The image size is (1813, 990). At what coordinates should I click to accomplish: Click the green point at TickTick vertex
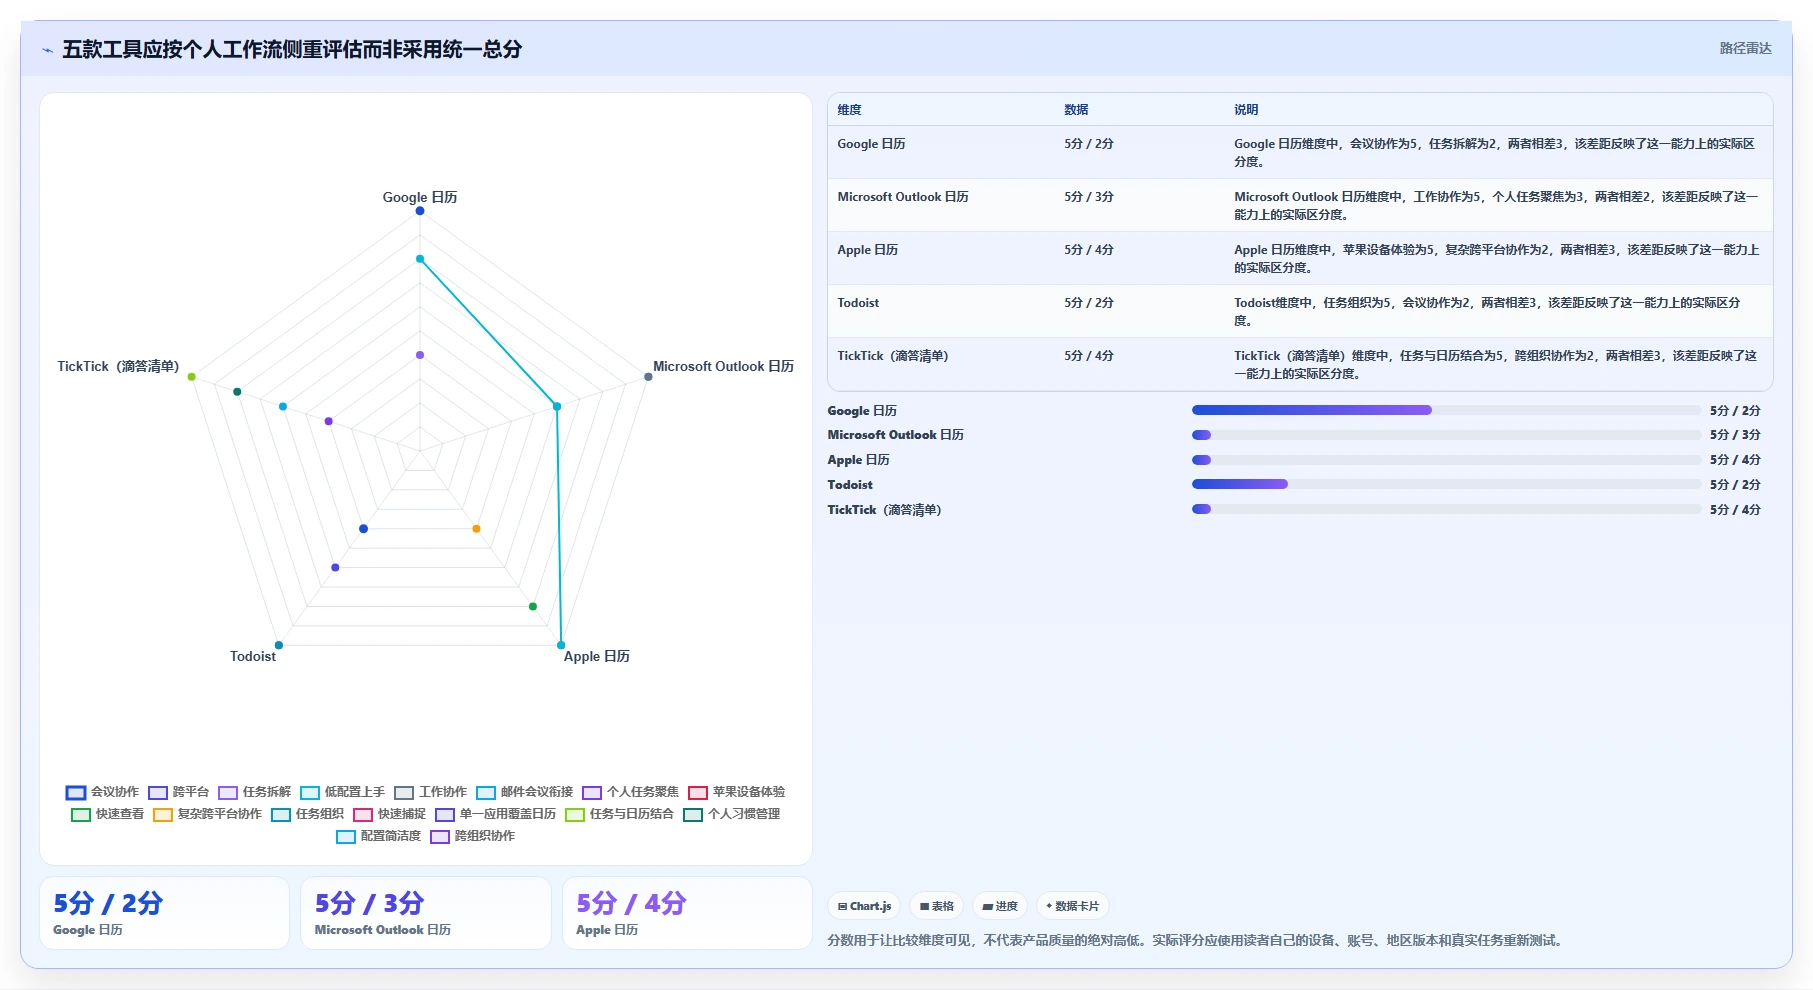[192, 377]
